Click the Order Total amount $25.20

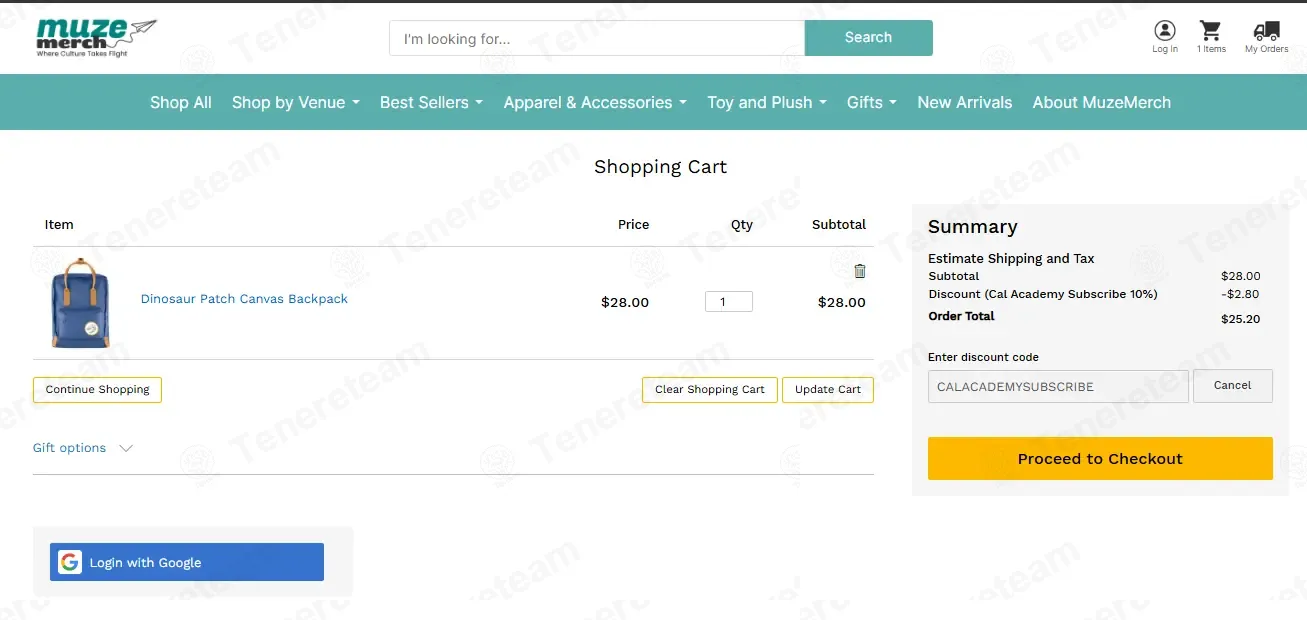(x=1240, y=319)
